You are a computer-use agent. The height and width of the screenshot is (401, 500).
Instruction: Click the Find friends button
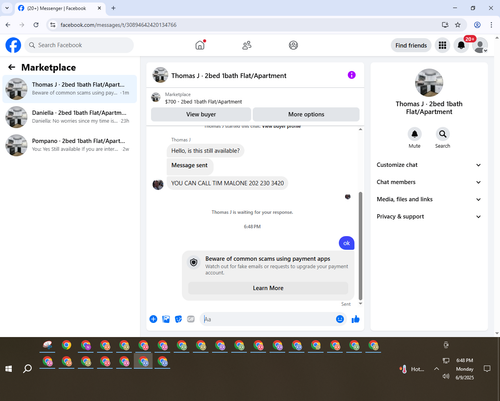pyautogui.click(x=411, y=45)
